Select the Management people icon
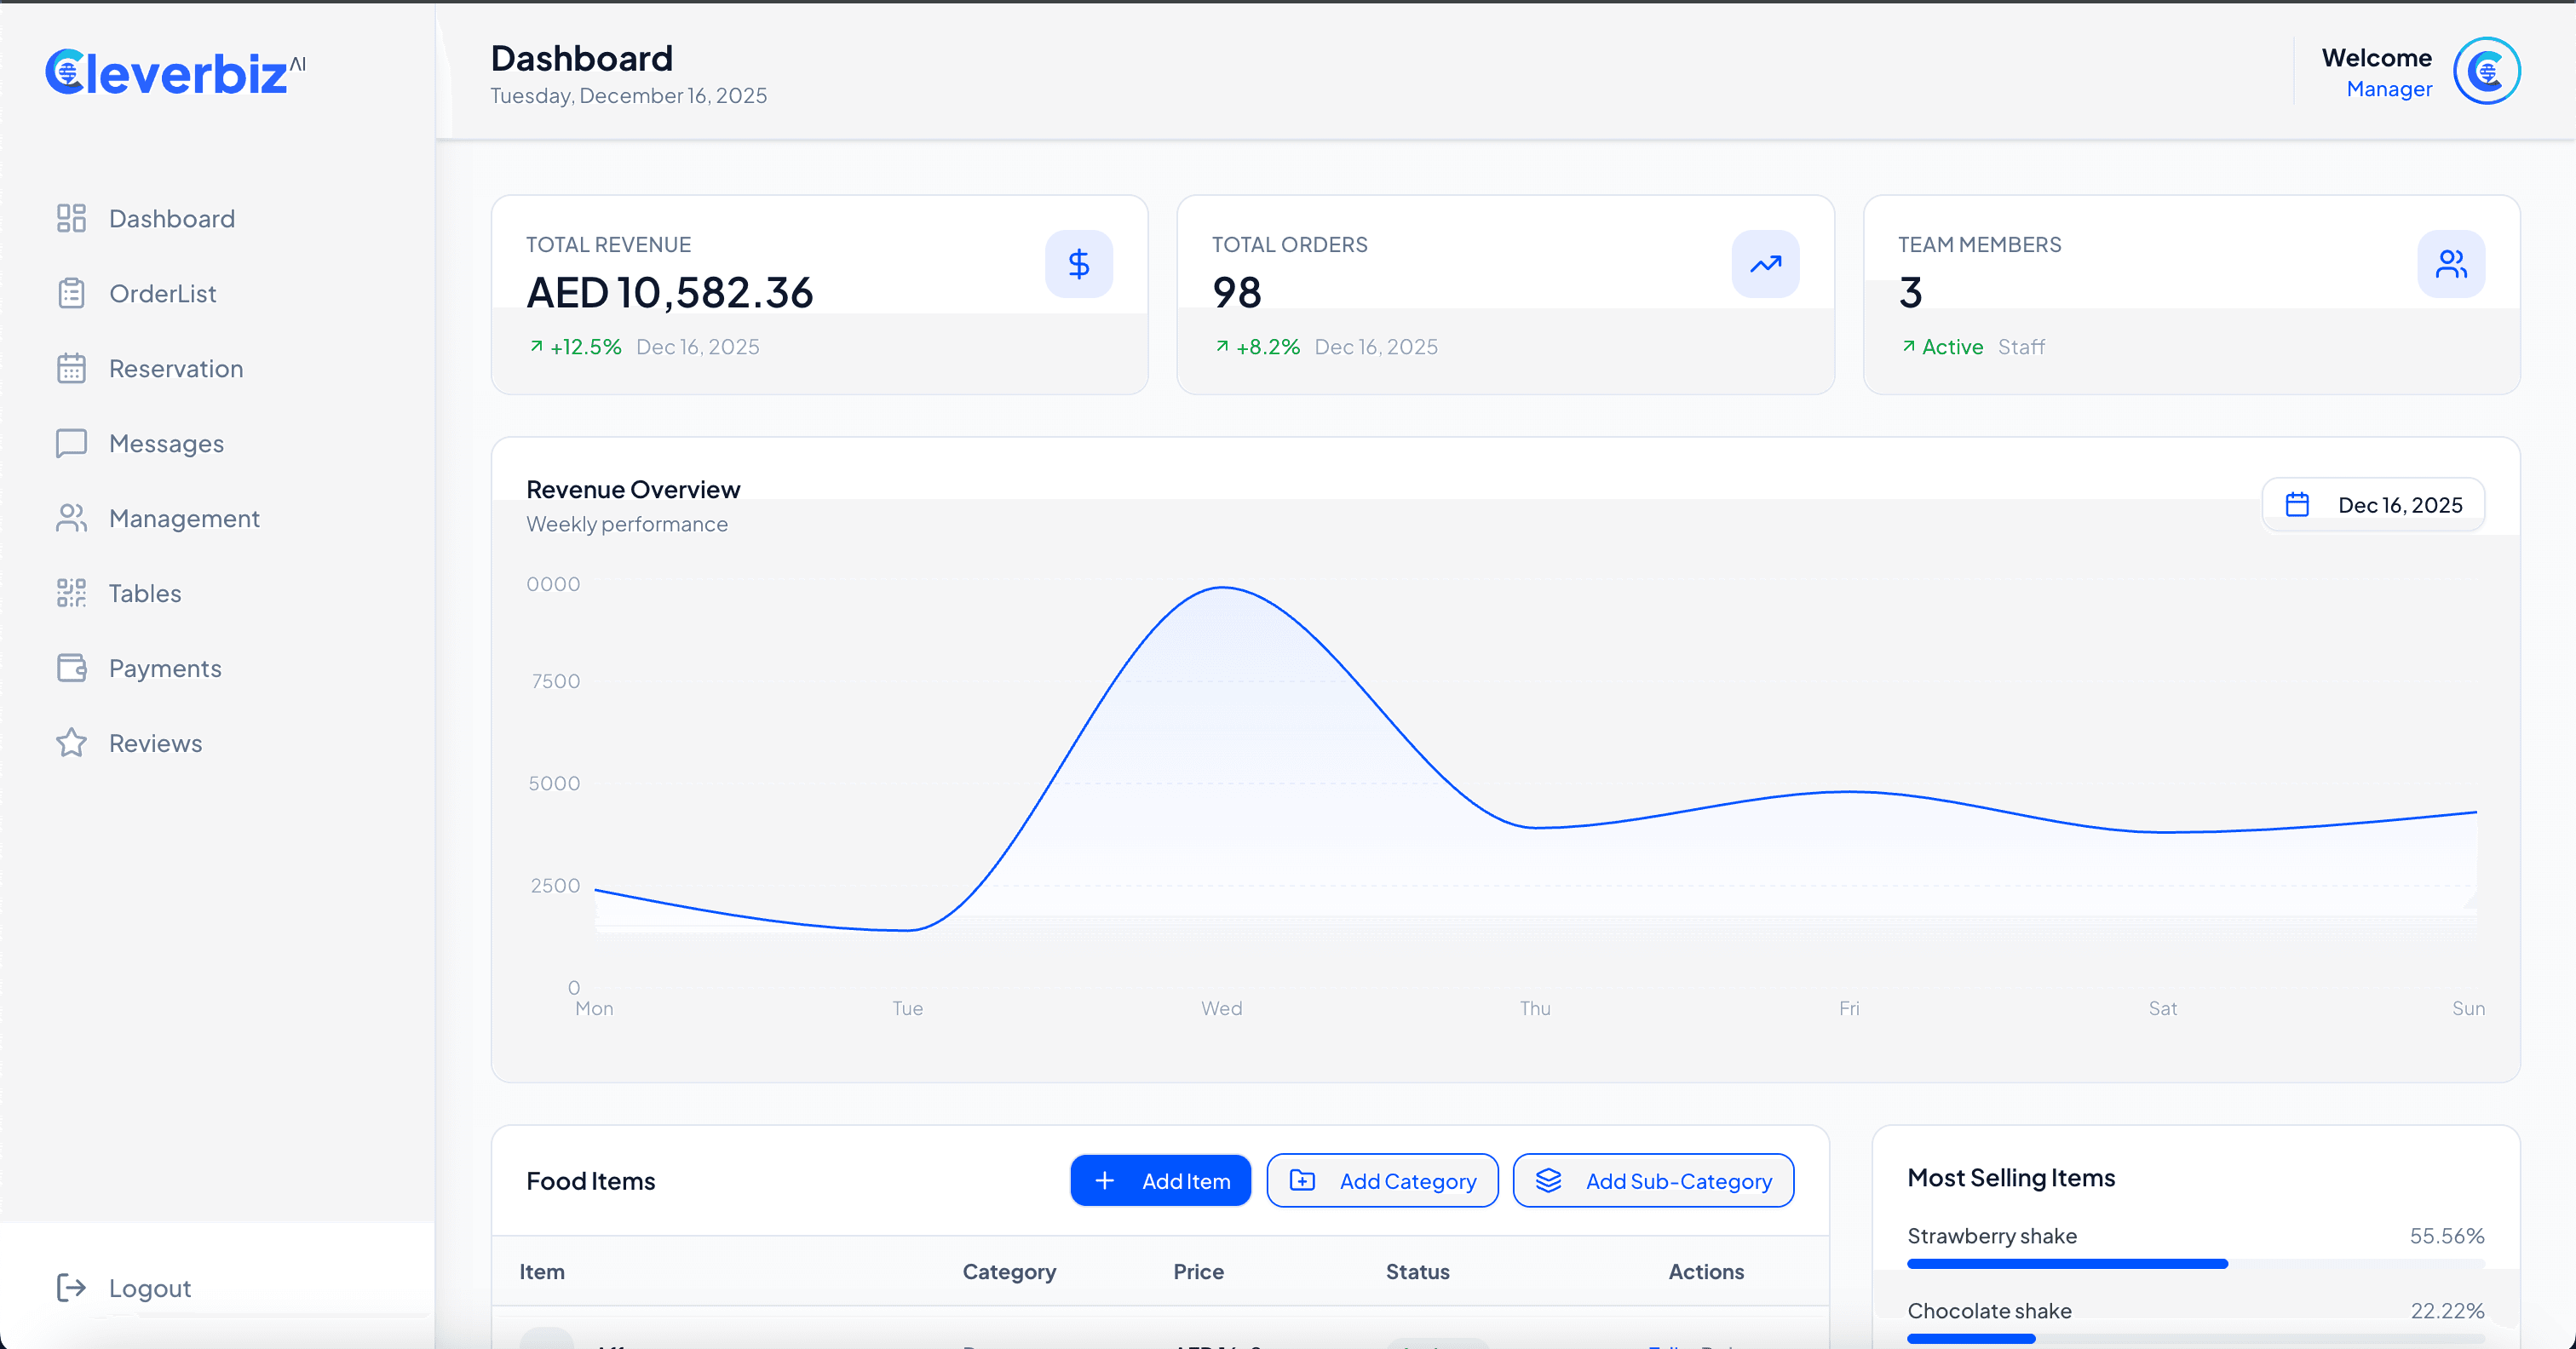2576x1349 pixels. pyautogui.click(x=71, y=518)
